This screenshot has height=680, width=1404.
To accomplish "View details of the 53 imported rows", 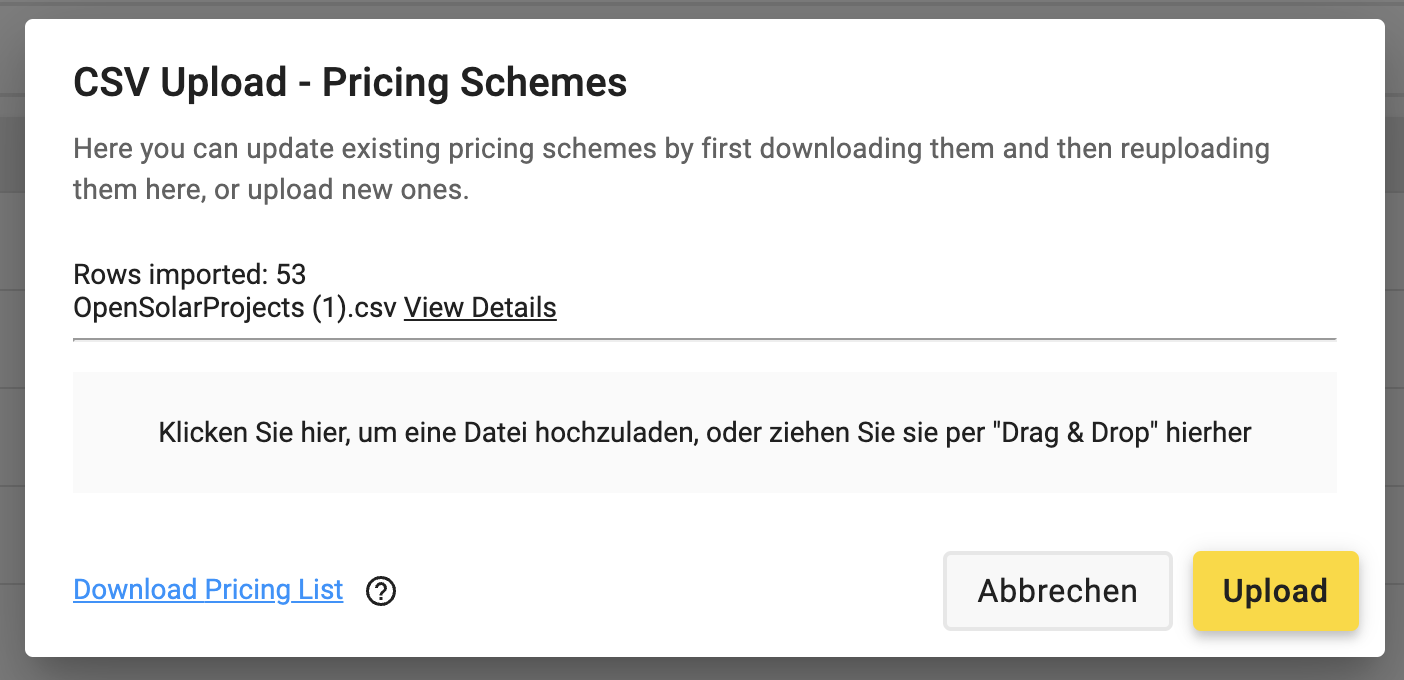I will coord(480,307).
